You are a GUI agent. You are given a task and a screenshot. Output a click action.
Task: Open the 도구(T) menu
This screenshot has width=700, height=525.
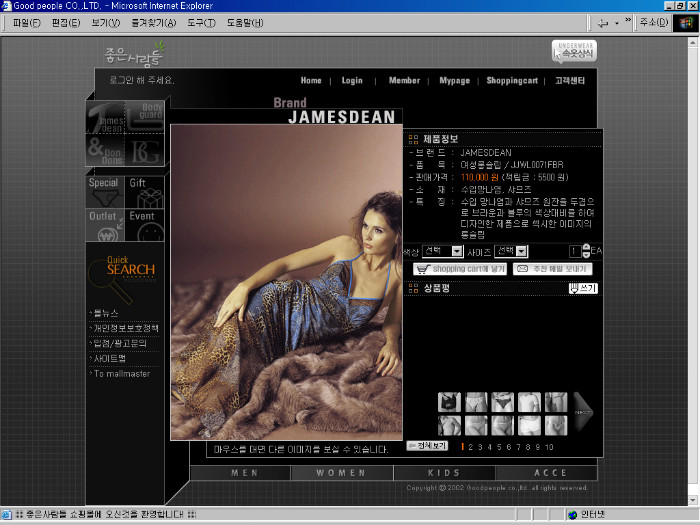coord(201,23)
